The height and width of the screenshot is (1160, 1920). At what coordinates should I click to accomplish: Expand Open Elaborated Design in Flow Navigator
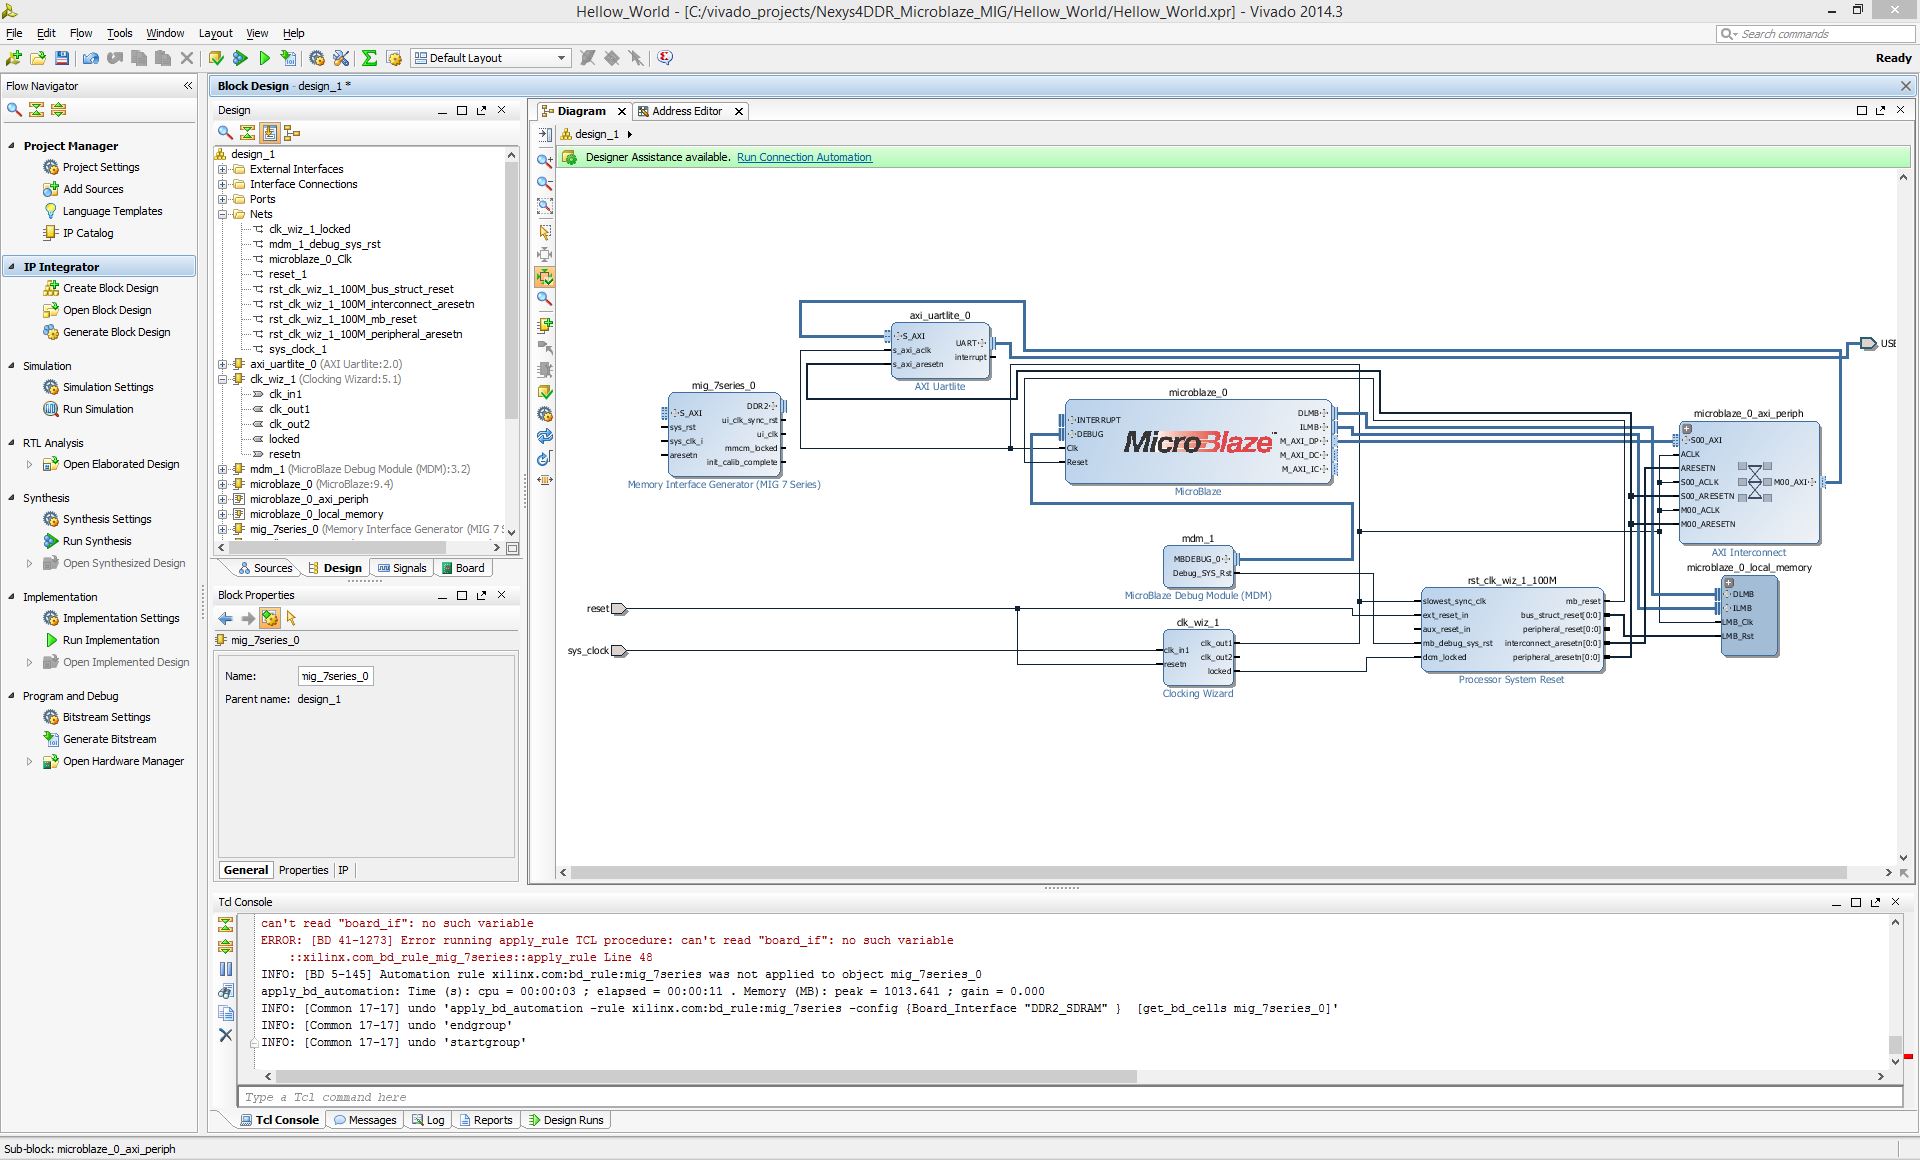pos(29,464)
